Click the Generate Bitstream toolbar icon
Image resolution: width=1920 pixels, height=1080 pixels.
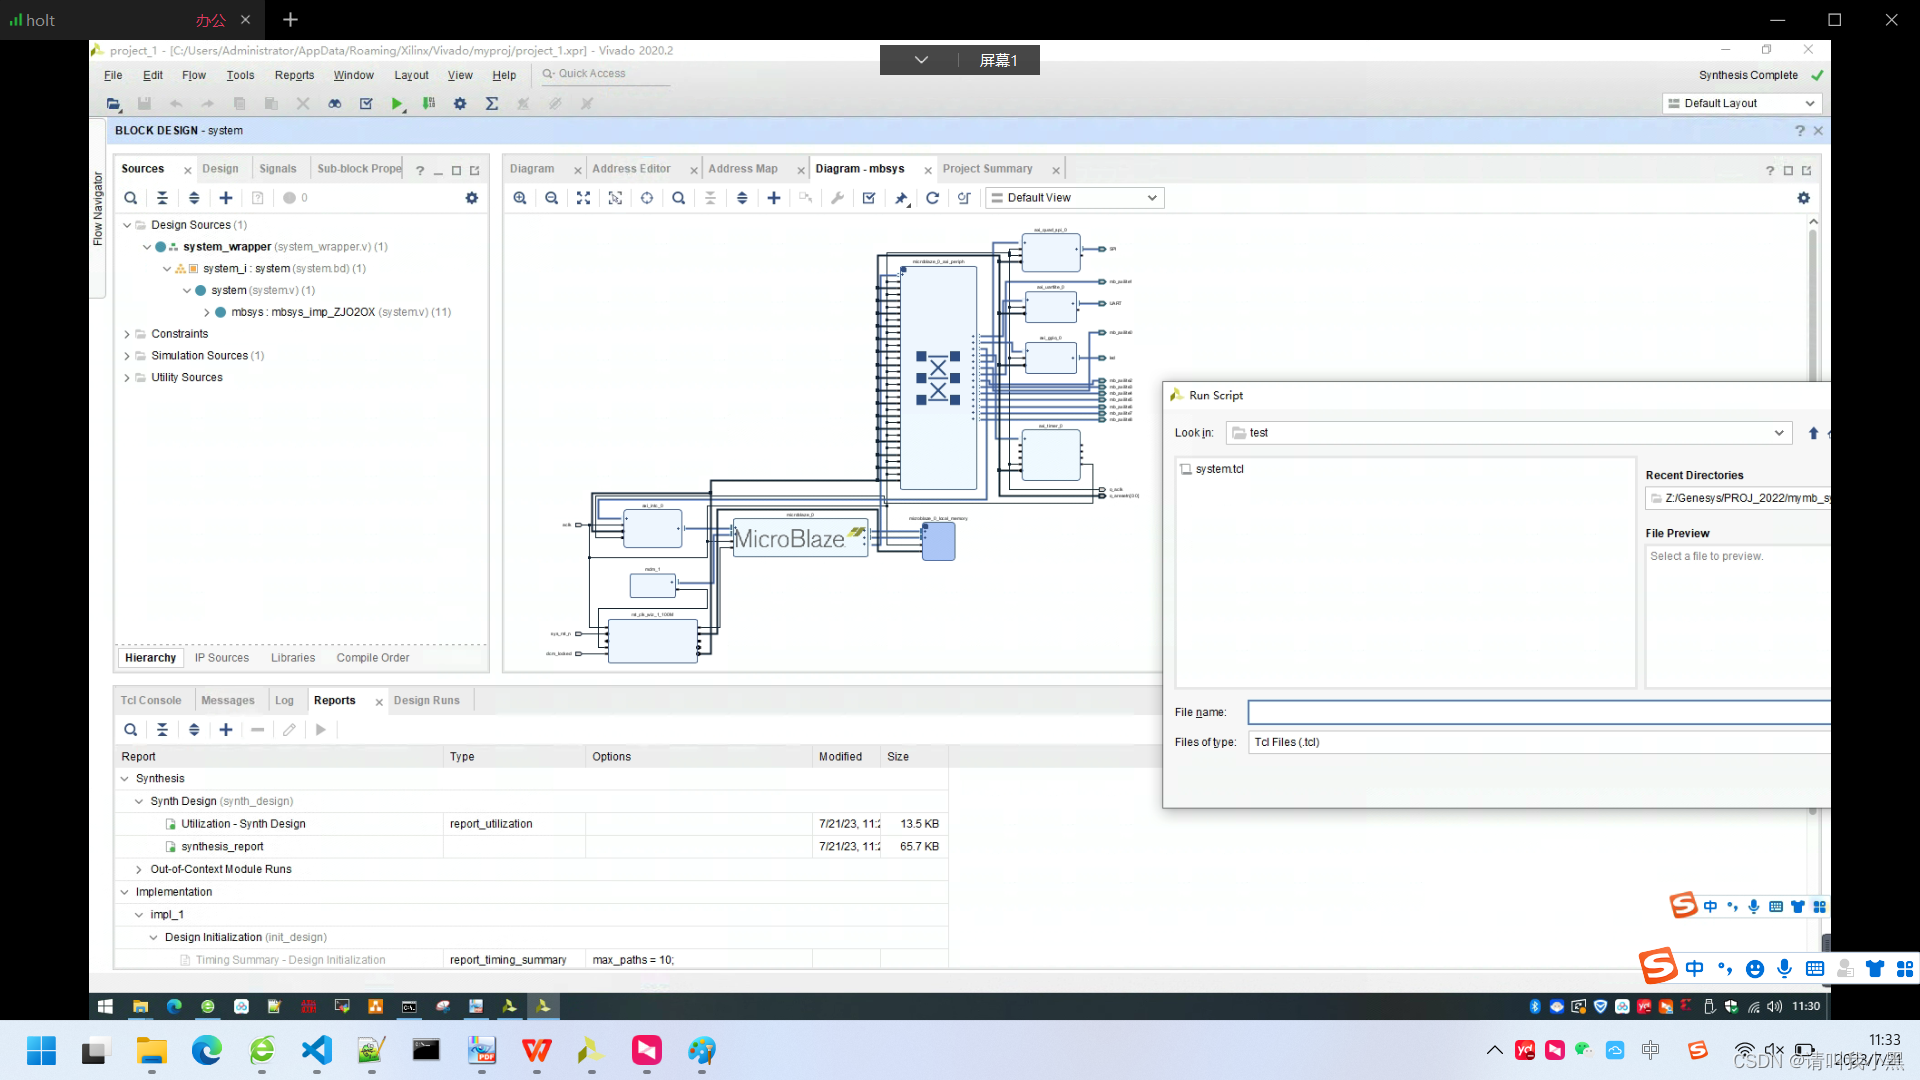click(x=429, y=104)
